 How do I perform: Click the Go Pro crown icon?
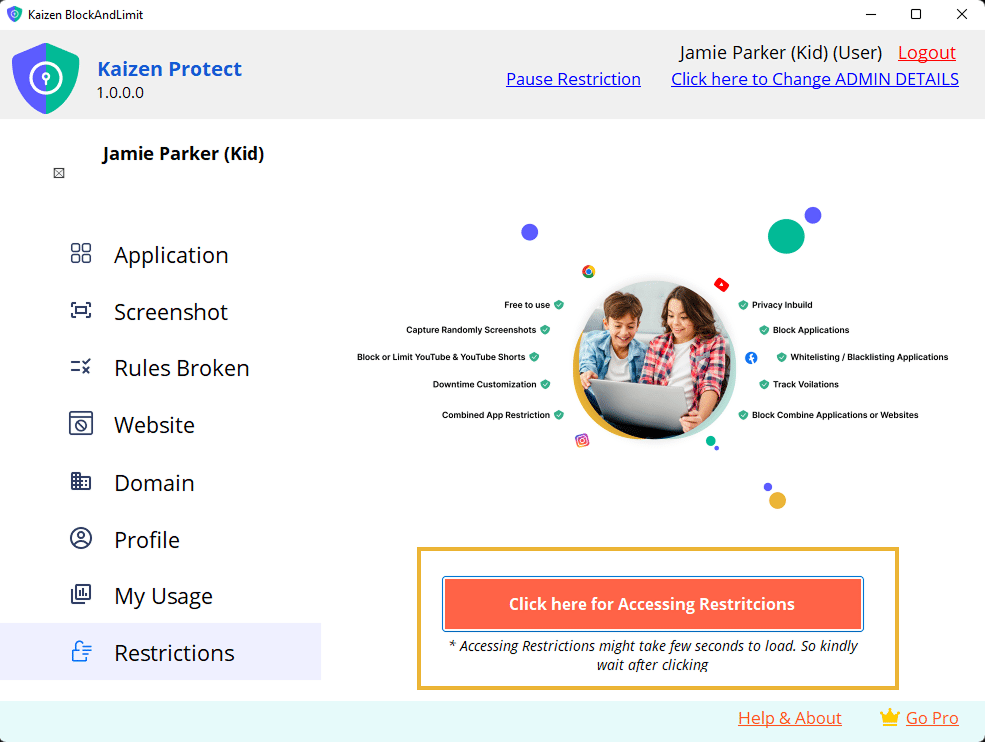pyautogui.click(x=889, y=717)
